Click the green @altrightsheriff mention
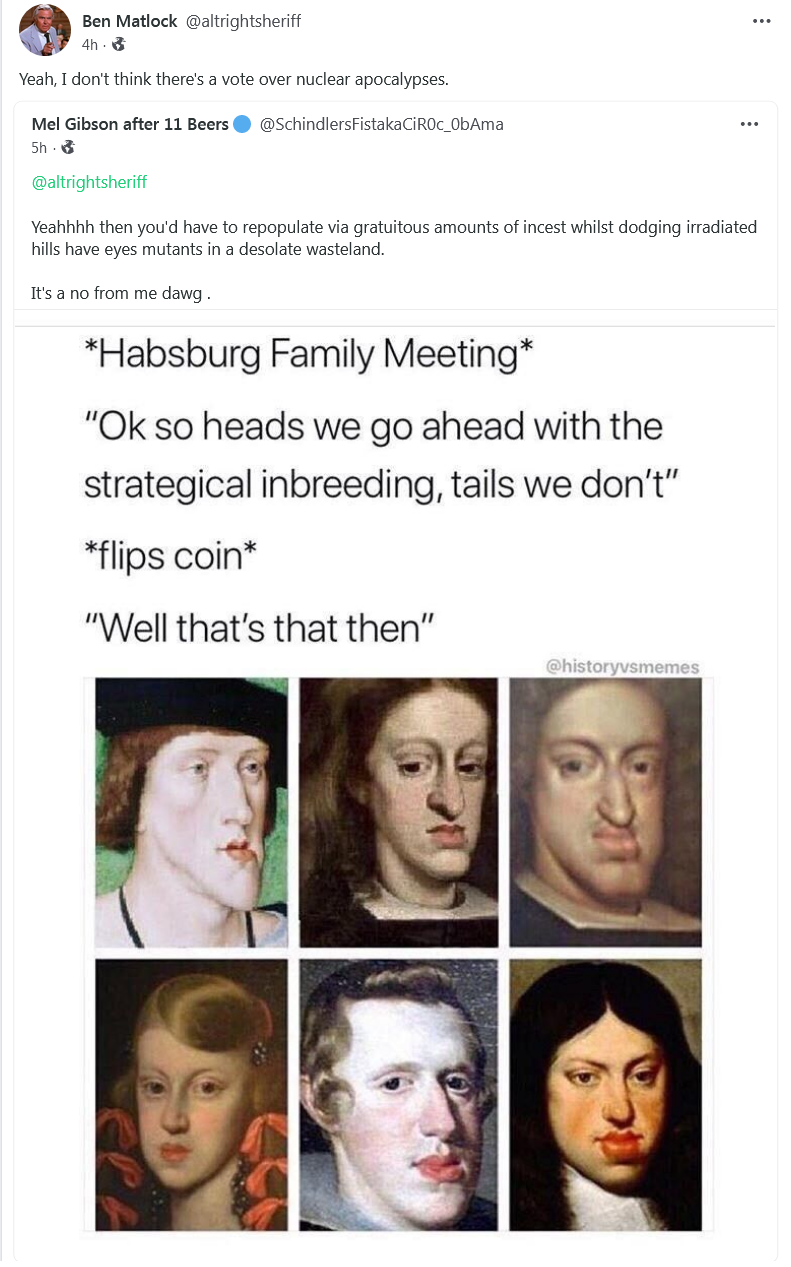This screenshot has height=1267, width=791. click(x=89, y=182)
